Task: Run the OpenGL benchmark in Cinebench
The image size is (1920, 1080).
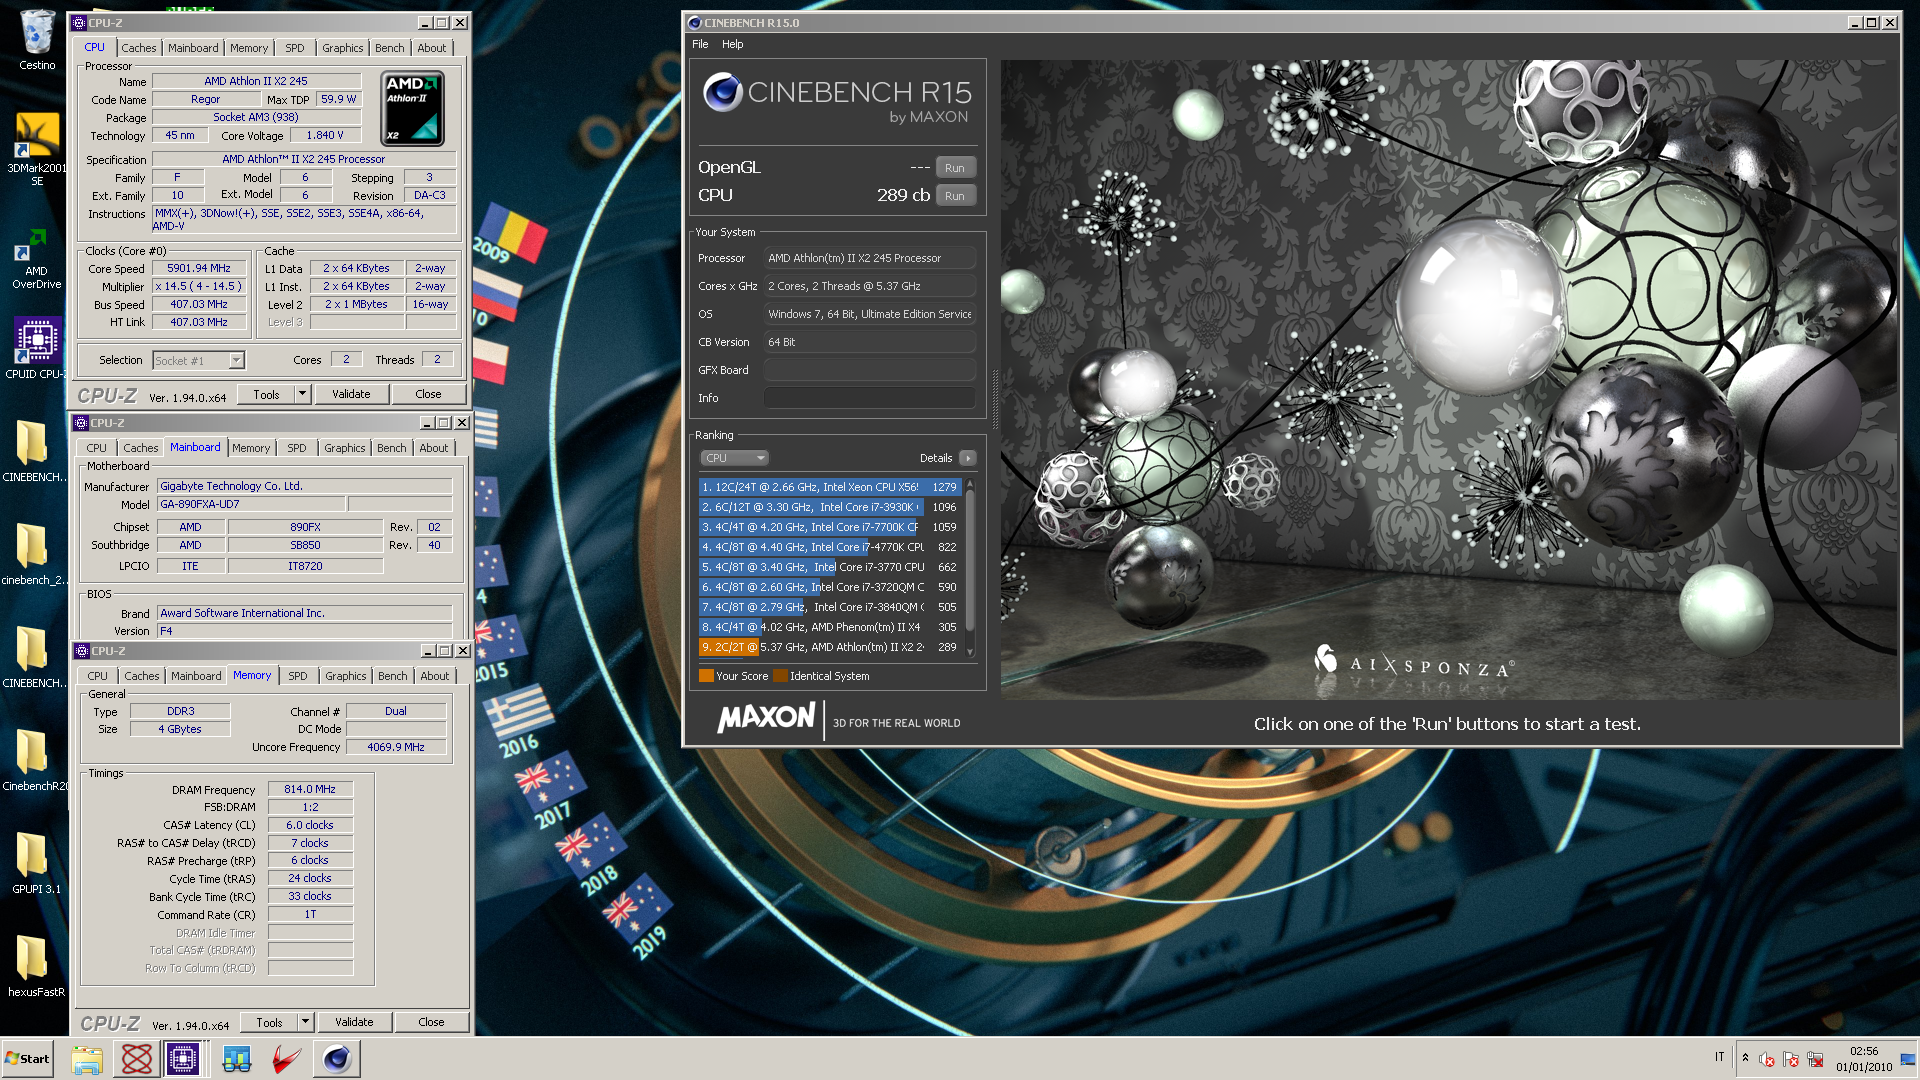Action: point(955,168)
